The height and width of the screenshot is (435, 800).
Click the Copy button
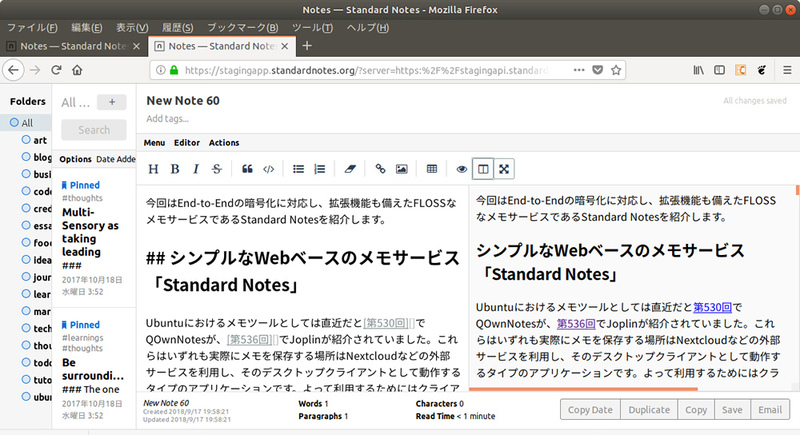click(696, 410)
